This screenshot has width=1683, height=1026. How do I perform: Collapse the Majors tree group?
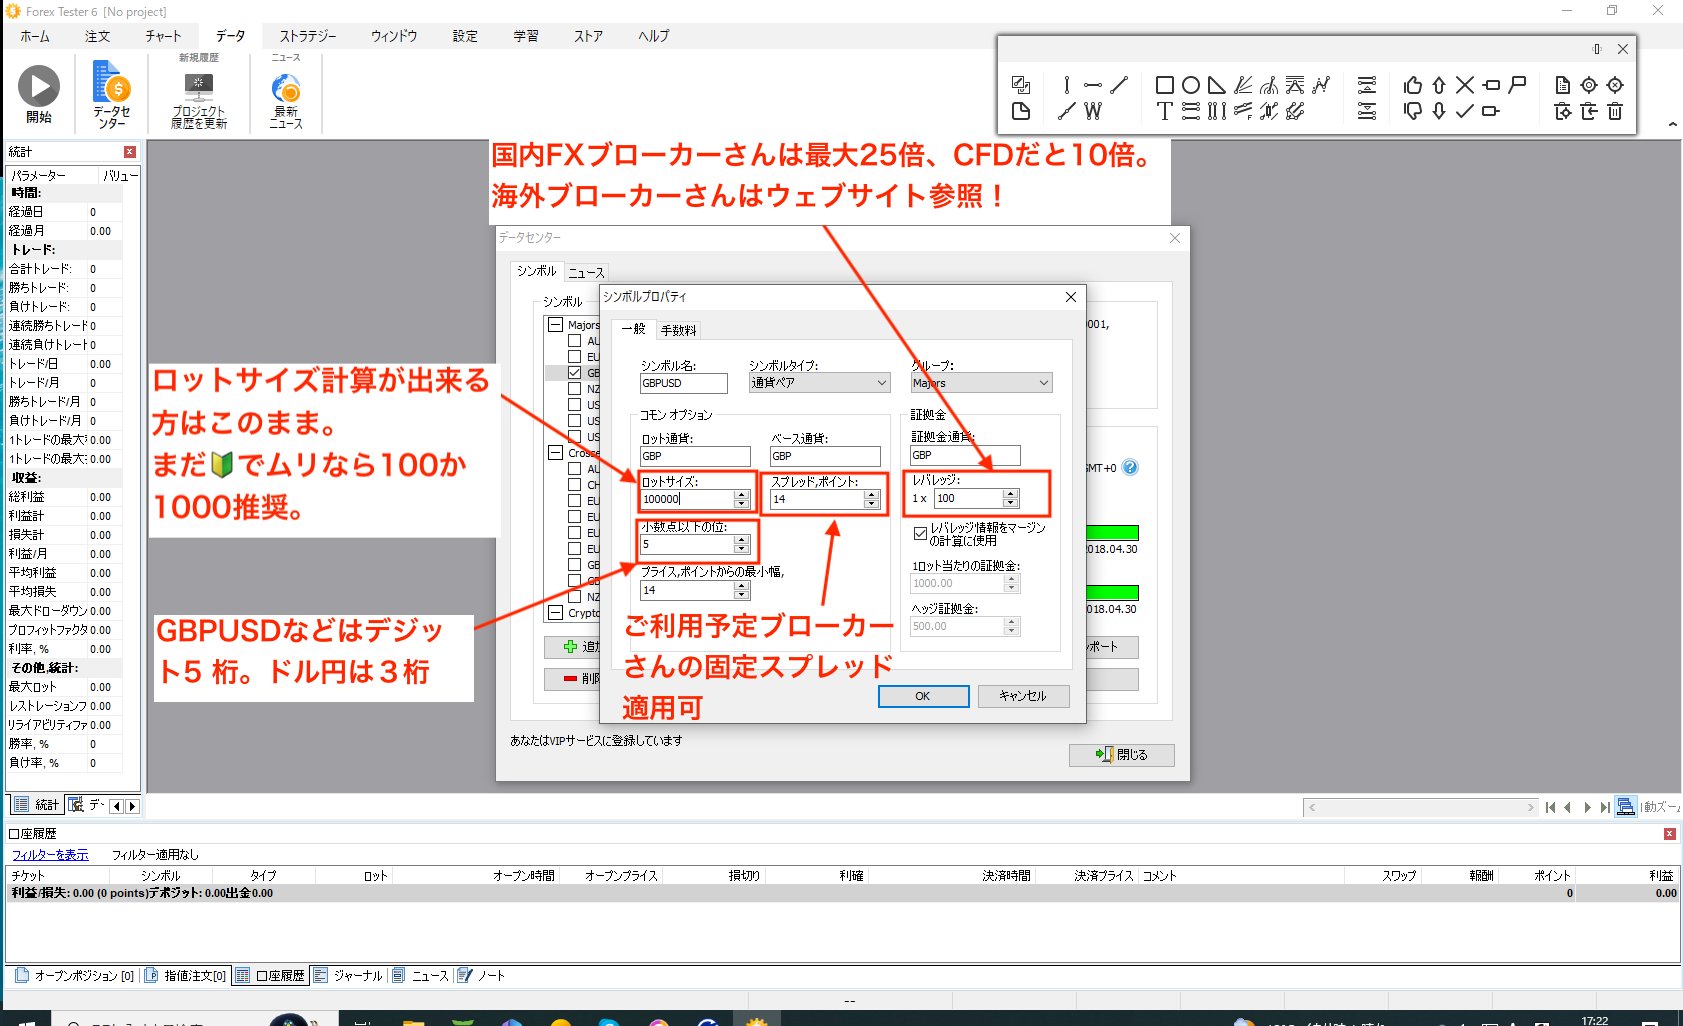tap(556, 325)
